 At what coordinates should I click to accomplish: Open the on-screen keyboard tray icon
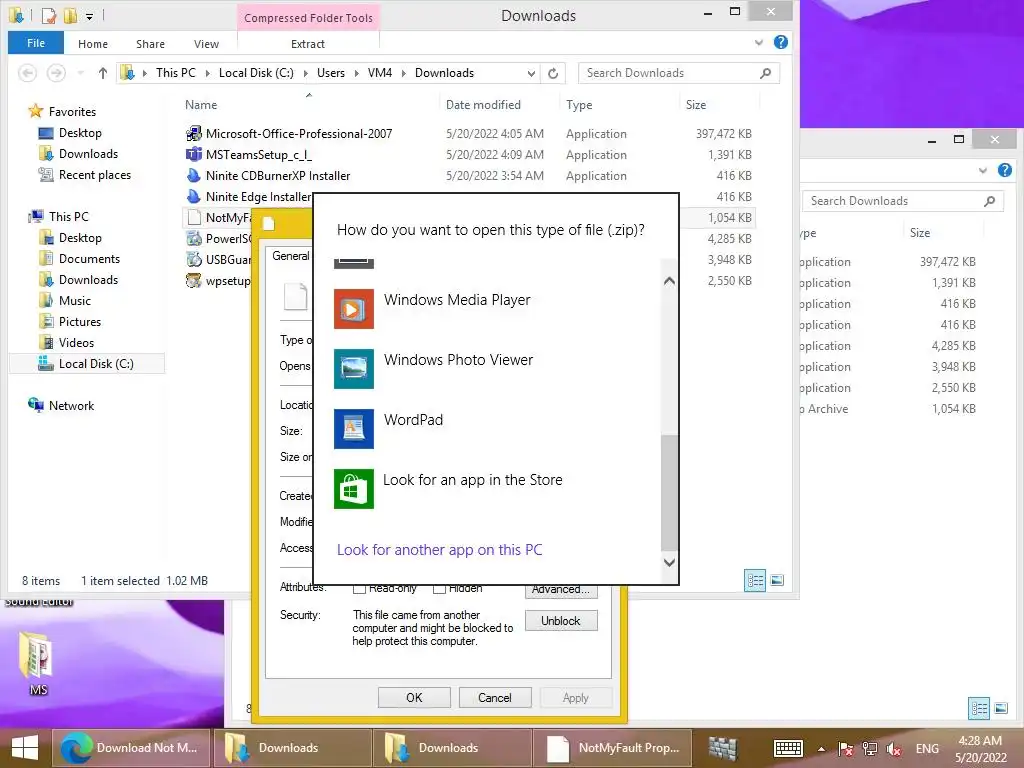[788, 748]
